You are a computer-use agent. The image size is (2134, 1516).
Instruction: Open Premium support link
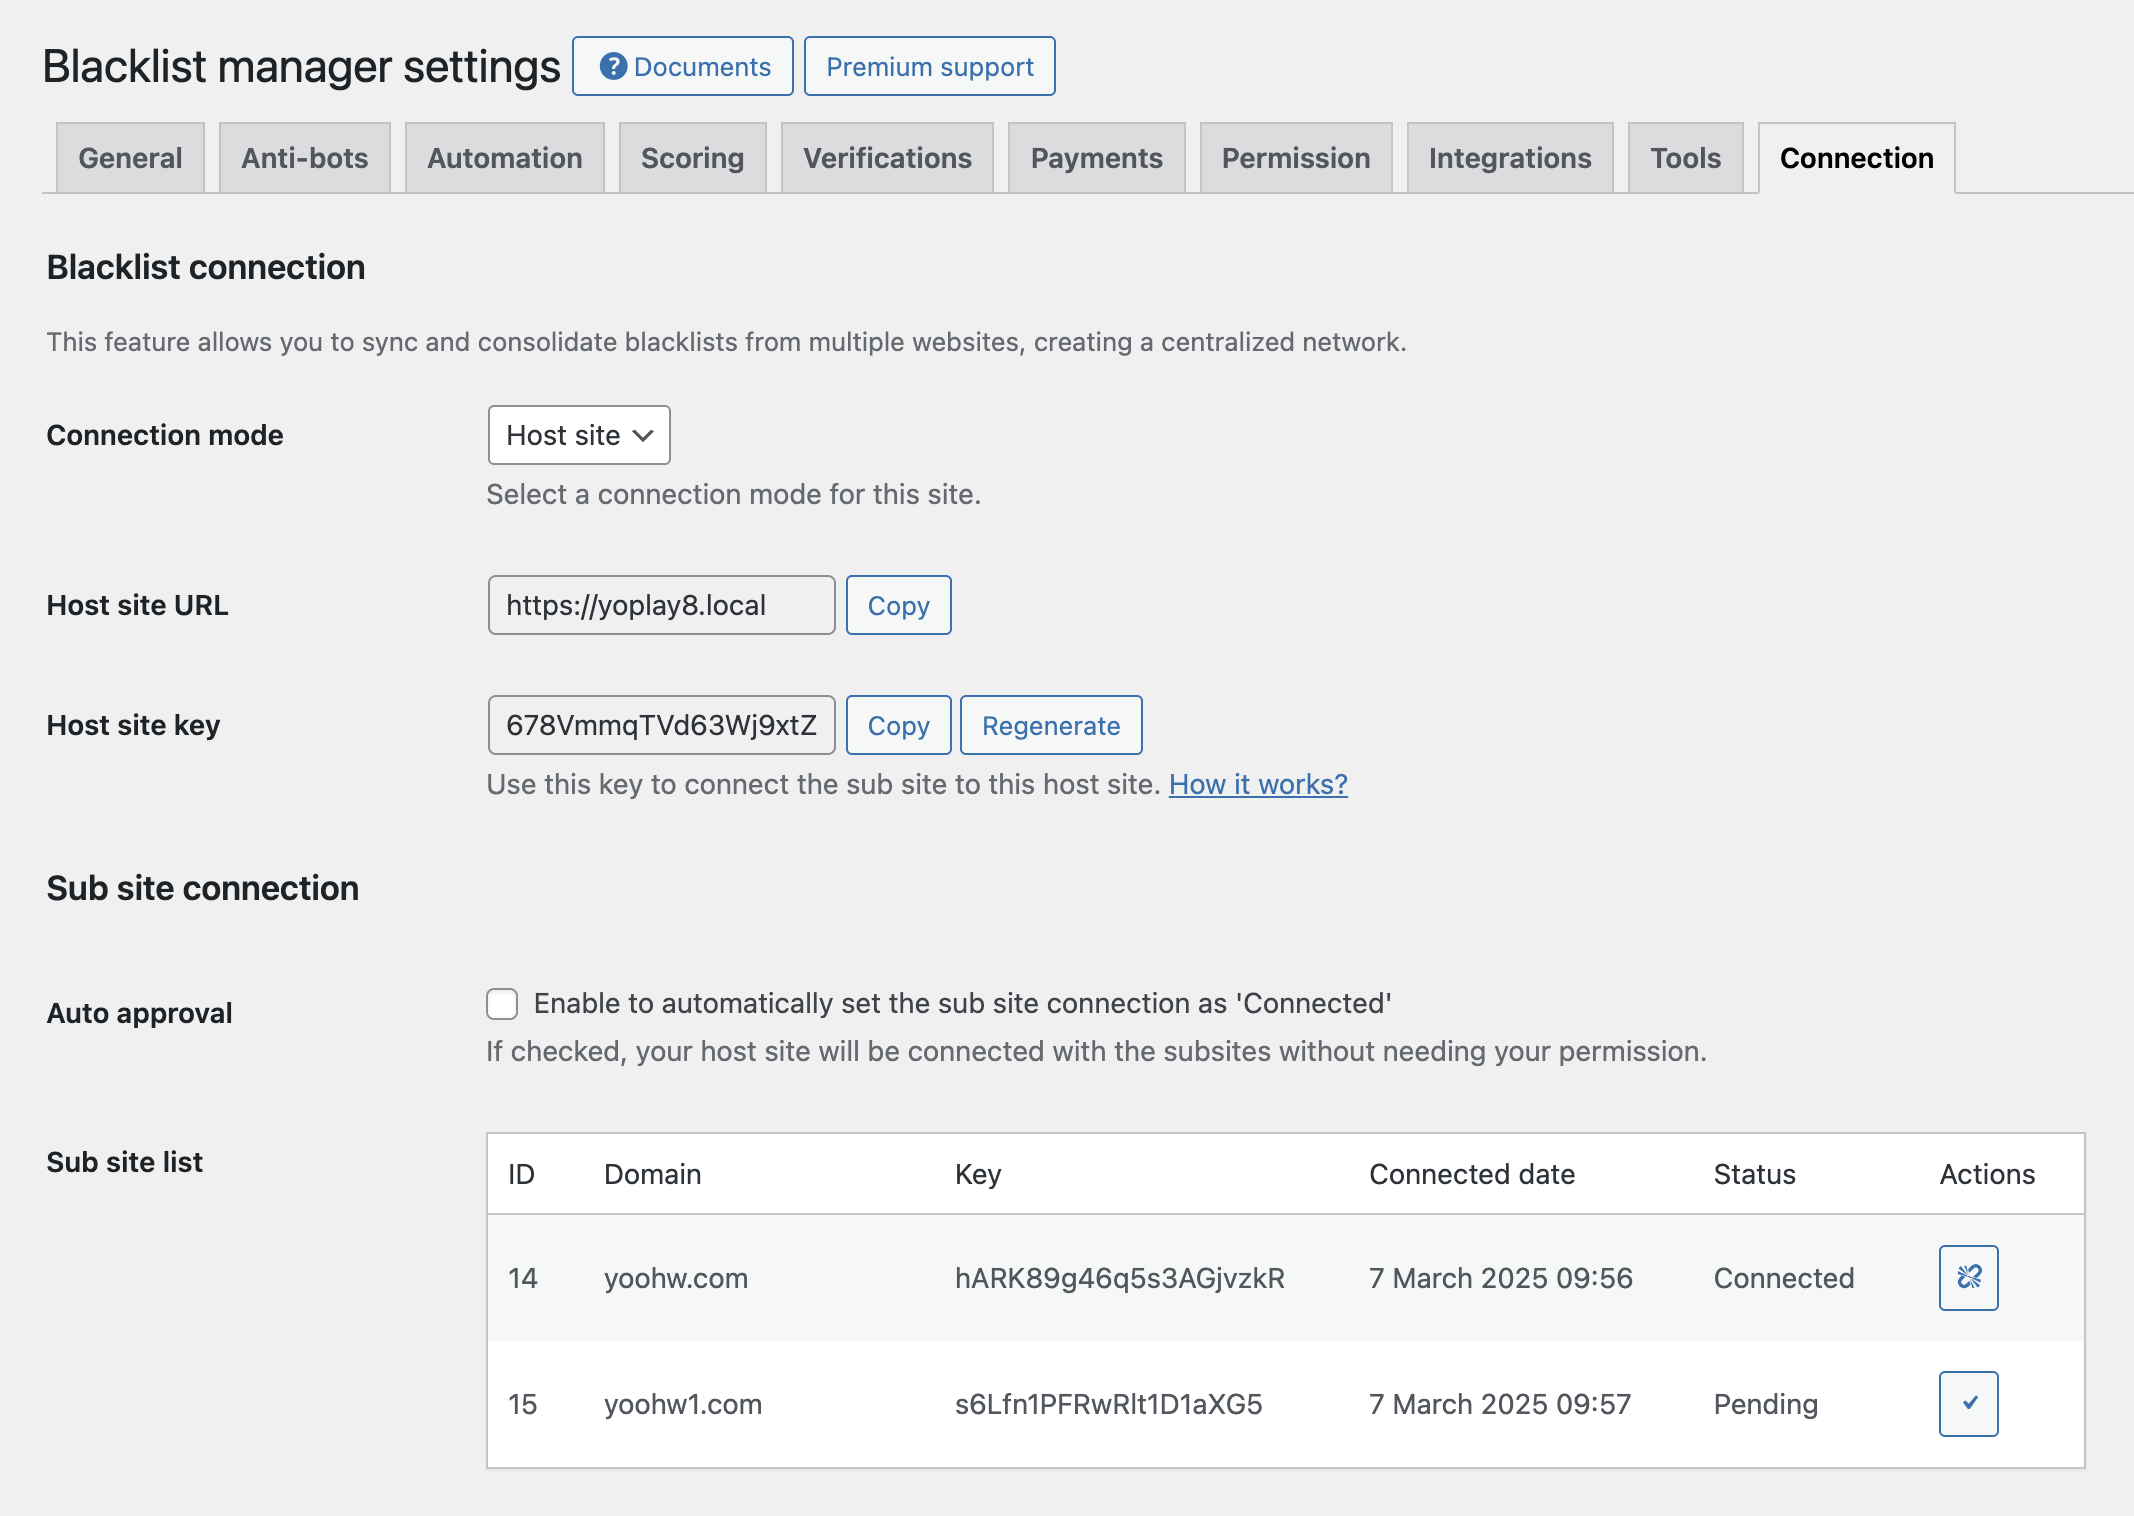click(930, 66)
